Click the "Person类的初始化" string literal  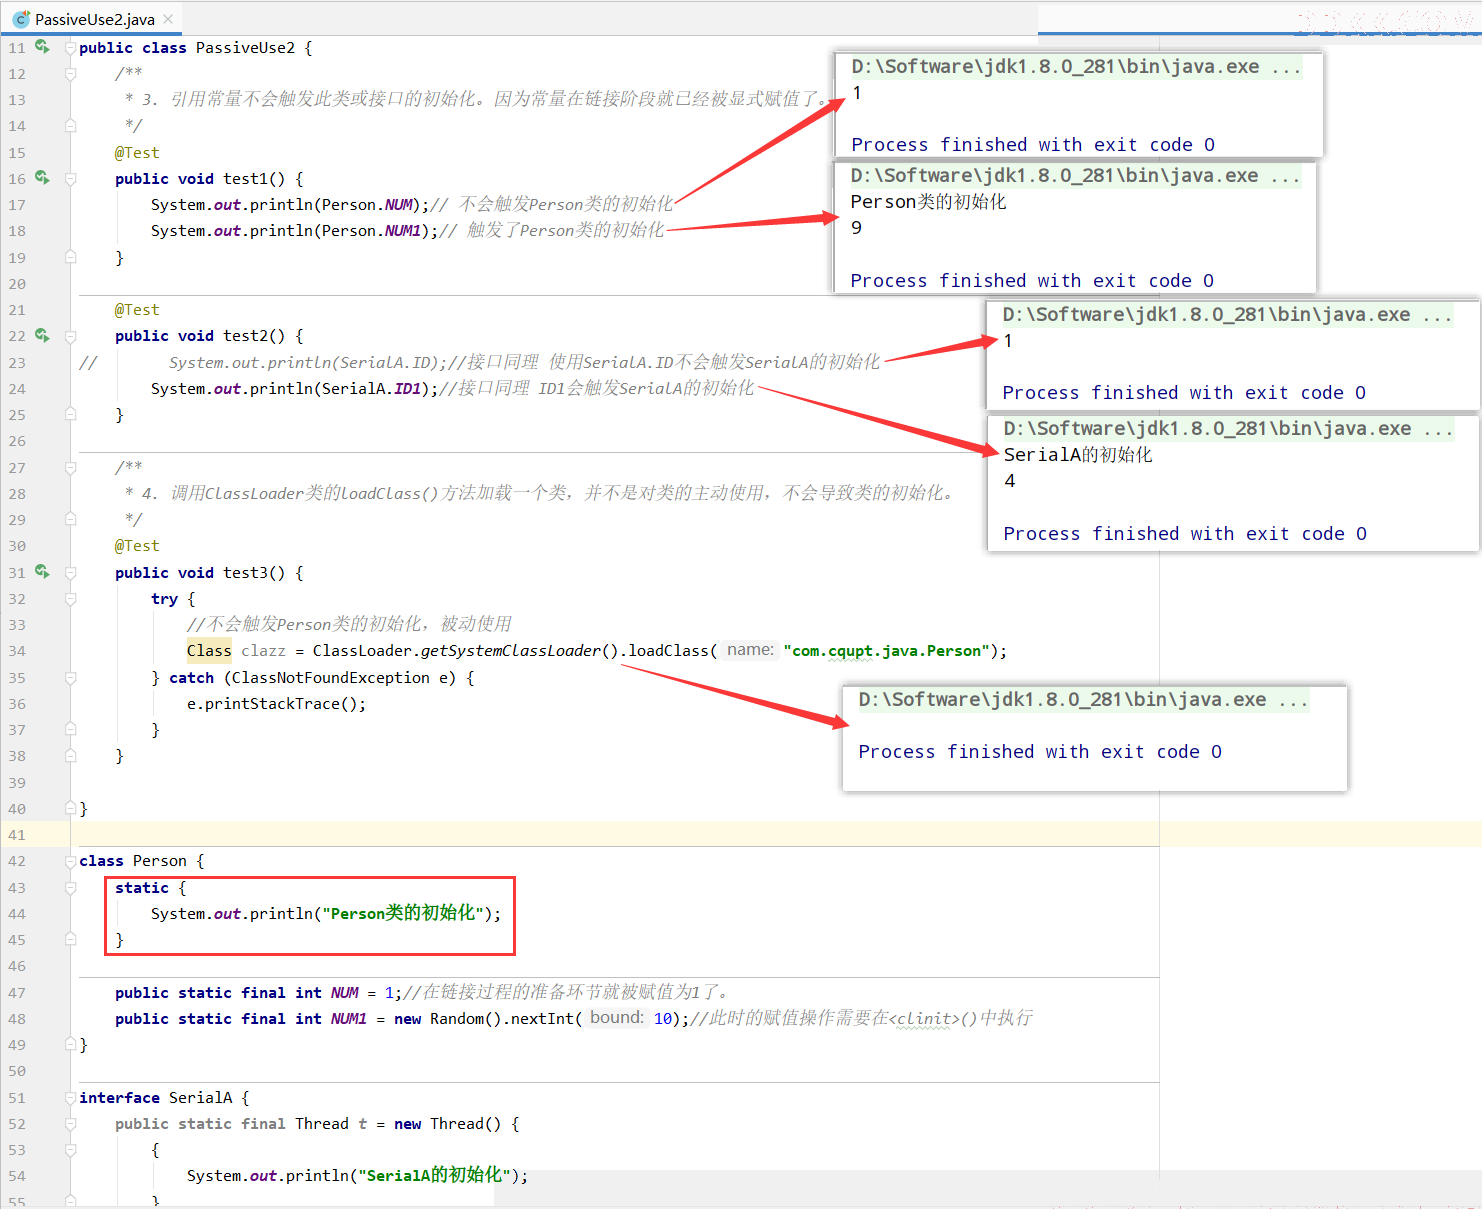point(403,913)
